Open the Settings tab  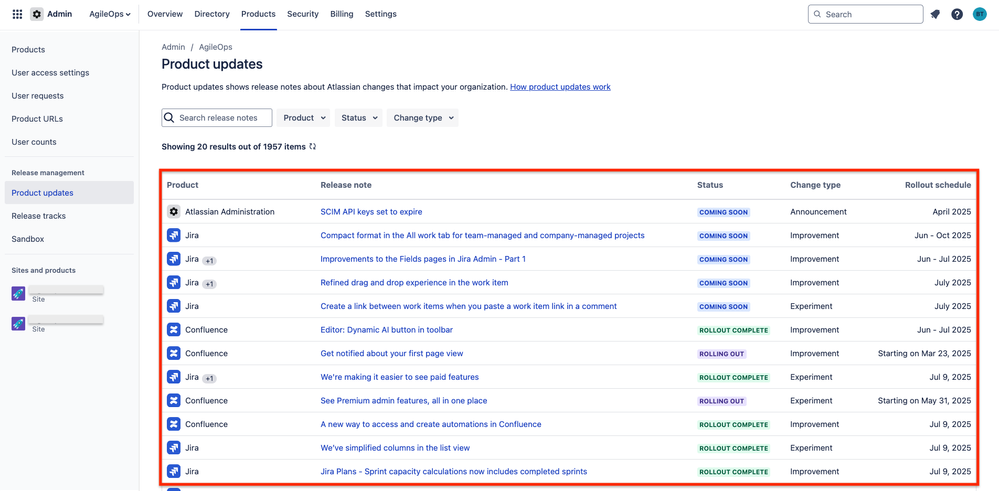click(380, 14)
